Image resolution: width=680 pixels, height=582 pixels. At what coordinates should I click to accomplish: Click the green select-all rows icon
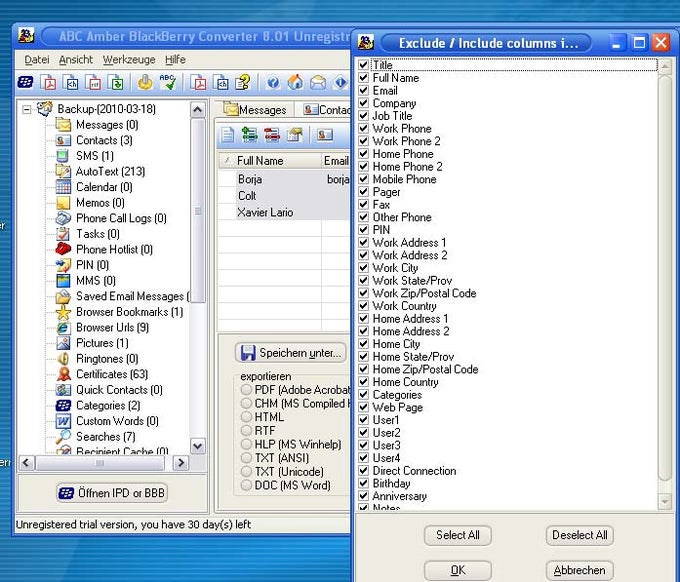(x=250, y=135)
